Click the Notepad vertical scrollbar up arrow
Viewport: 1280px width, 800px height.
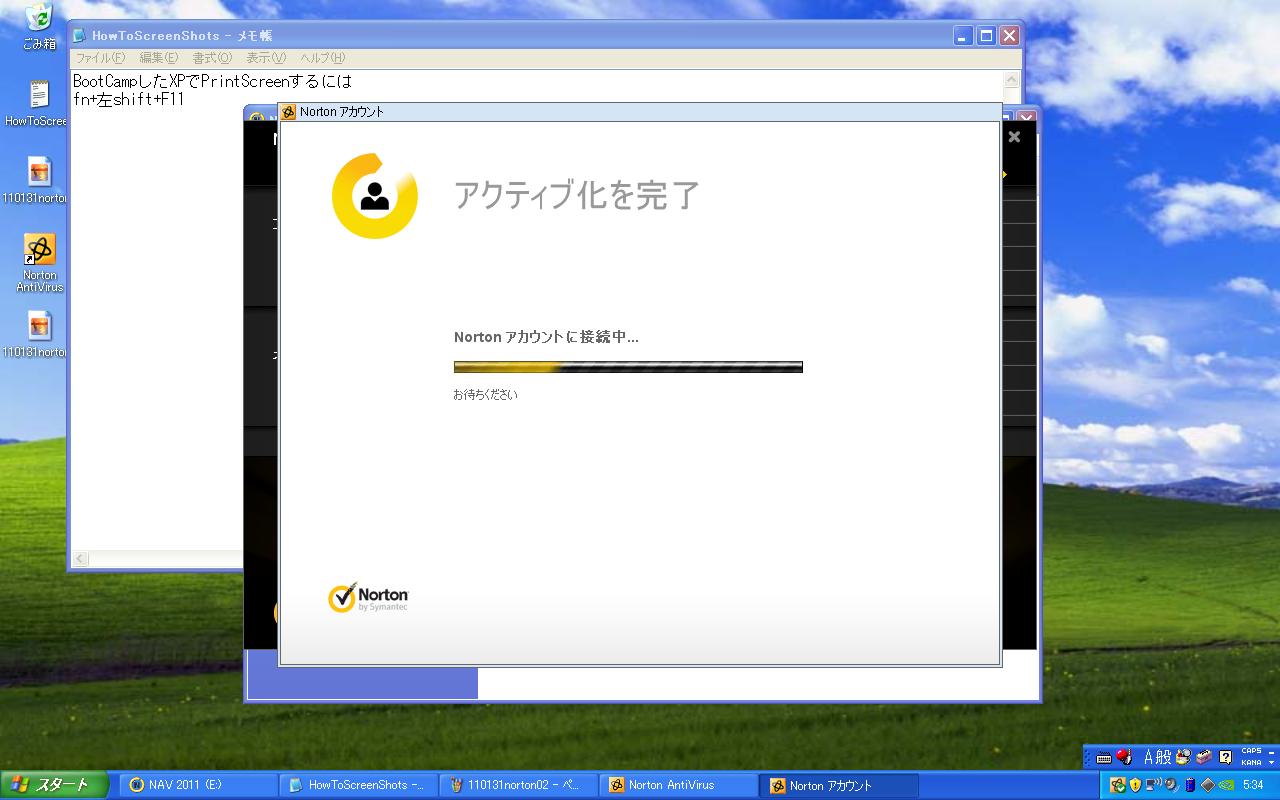point(1012,80)
